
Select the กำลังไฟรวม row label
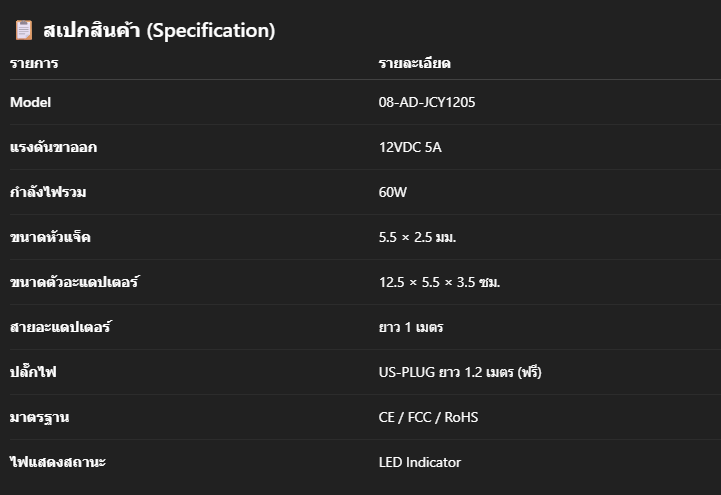click(x=48, y=192)
